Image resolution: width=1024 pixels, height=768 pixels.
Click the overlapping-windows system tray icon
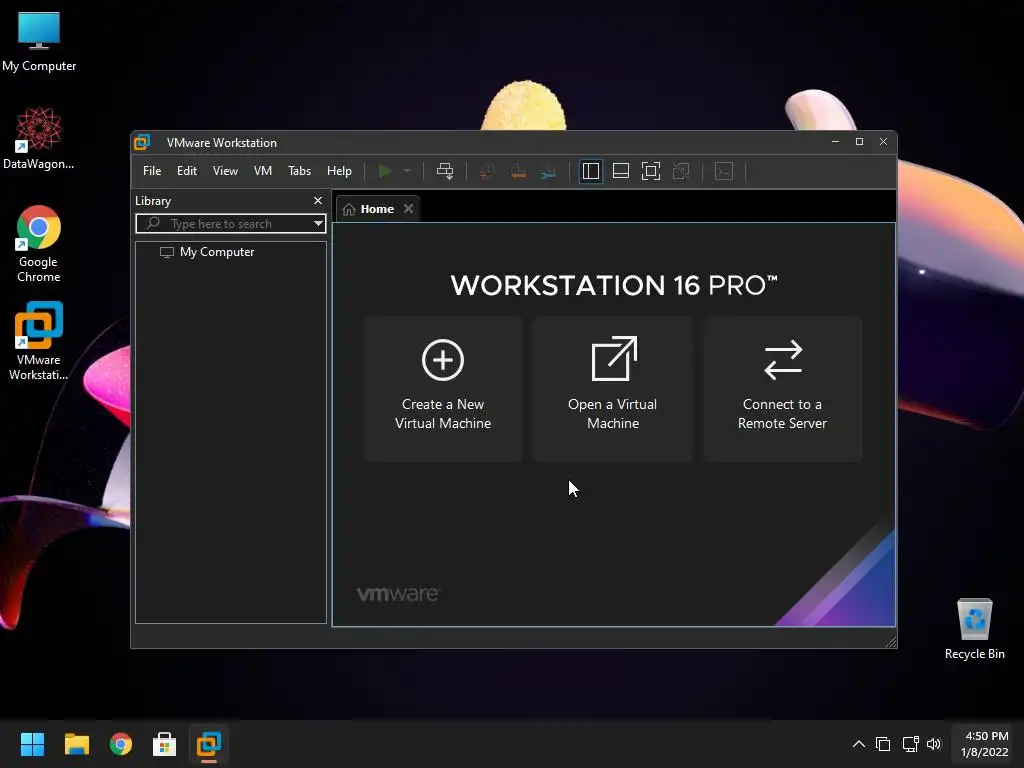point(883,744)
